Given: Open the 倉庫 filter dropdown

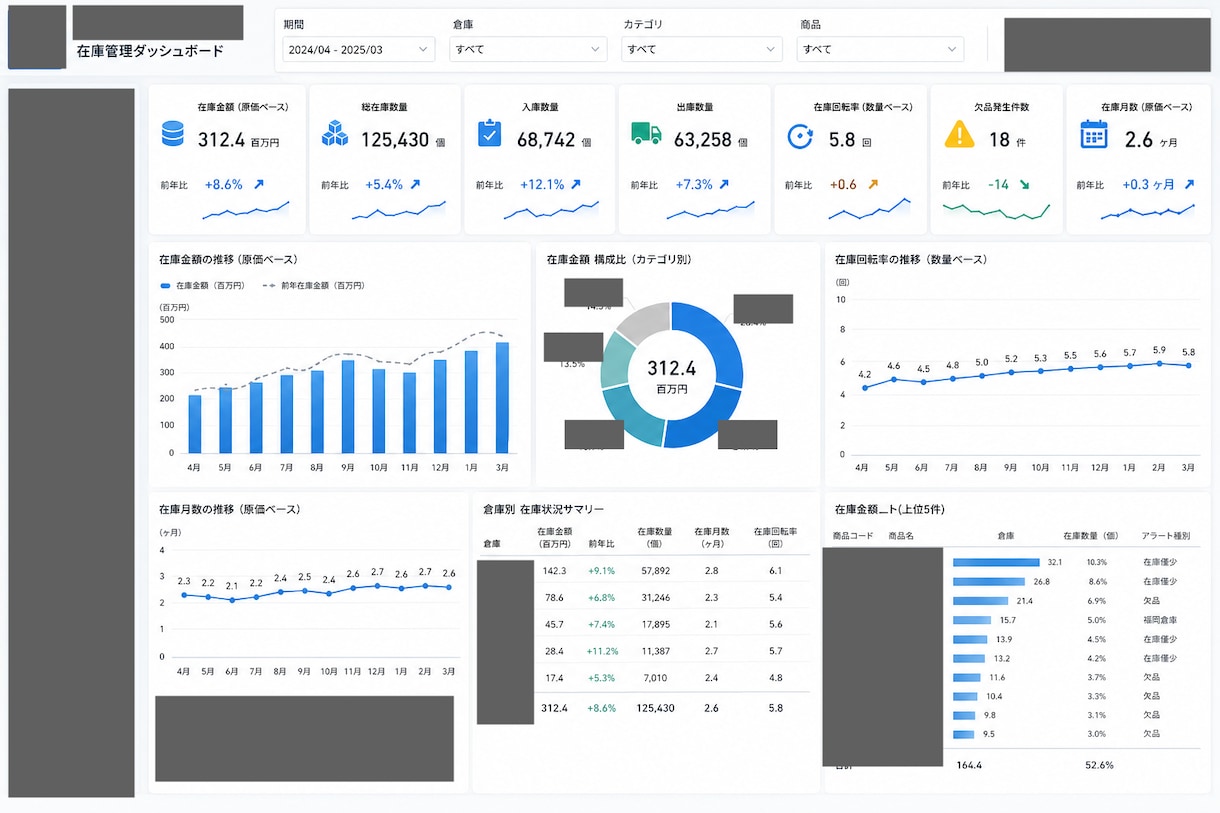Looking at the screenshot, I should coord(528,49).
